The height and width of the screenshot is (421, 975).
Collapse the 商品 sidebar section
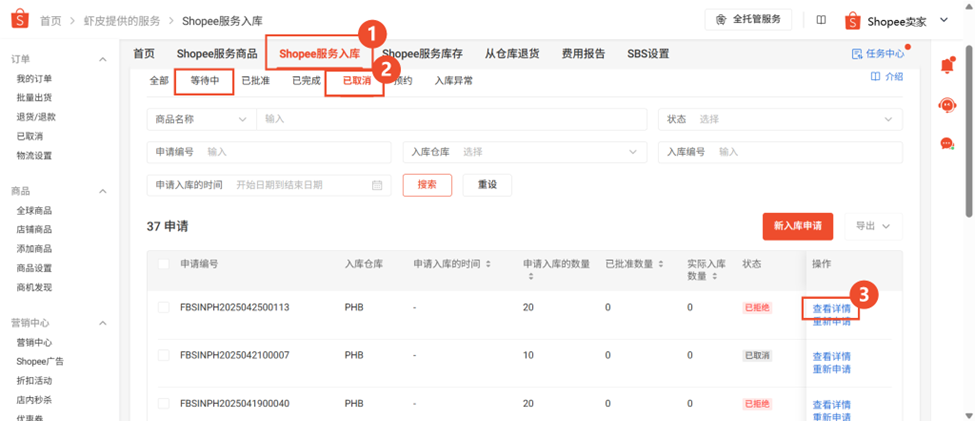103,192
